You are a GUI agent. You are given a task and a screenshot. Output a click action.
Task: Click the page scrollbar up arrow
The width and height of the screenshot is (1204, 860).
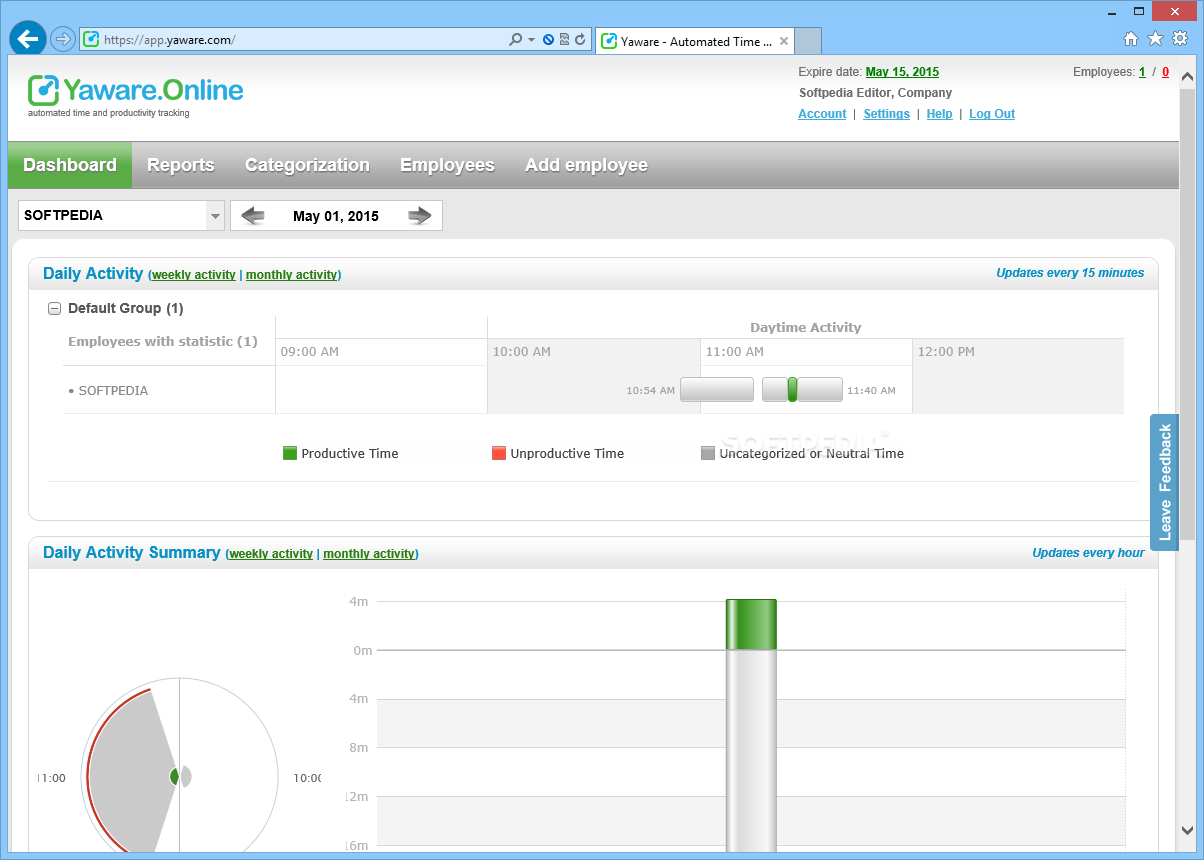tap(1187, 77)
